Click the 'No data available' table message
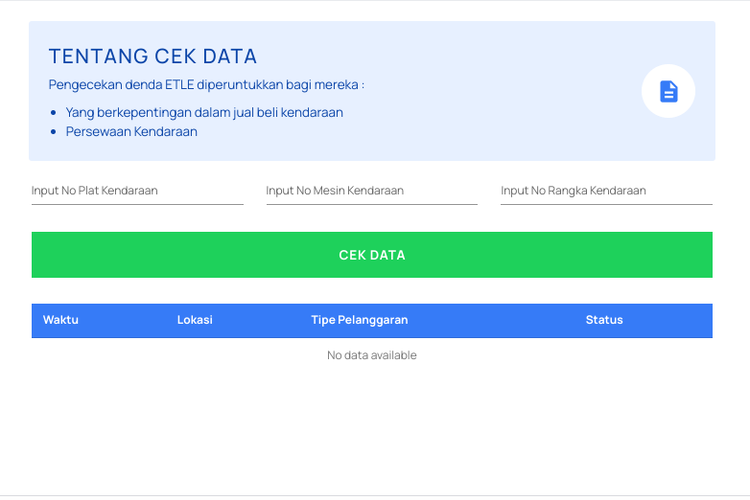Viewport: 750px width, 500px height. (x=371, y=355)
